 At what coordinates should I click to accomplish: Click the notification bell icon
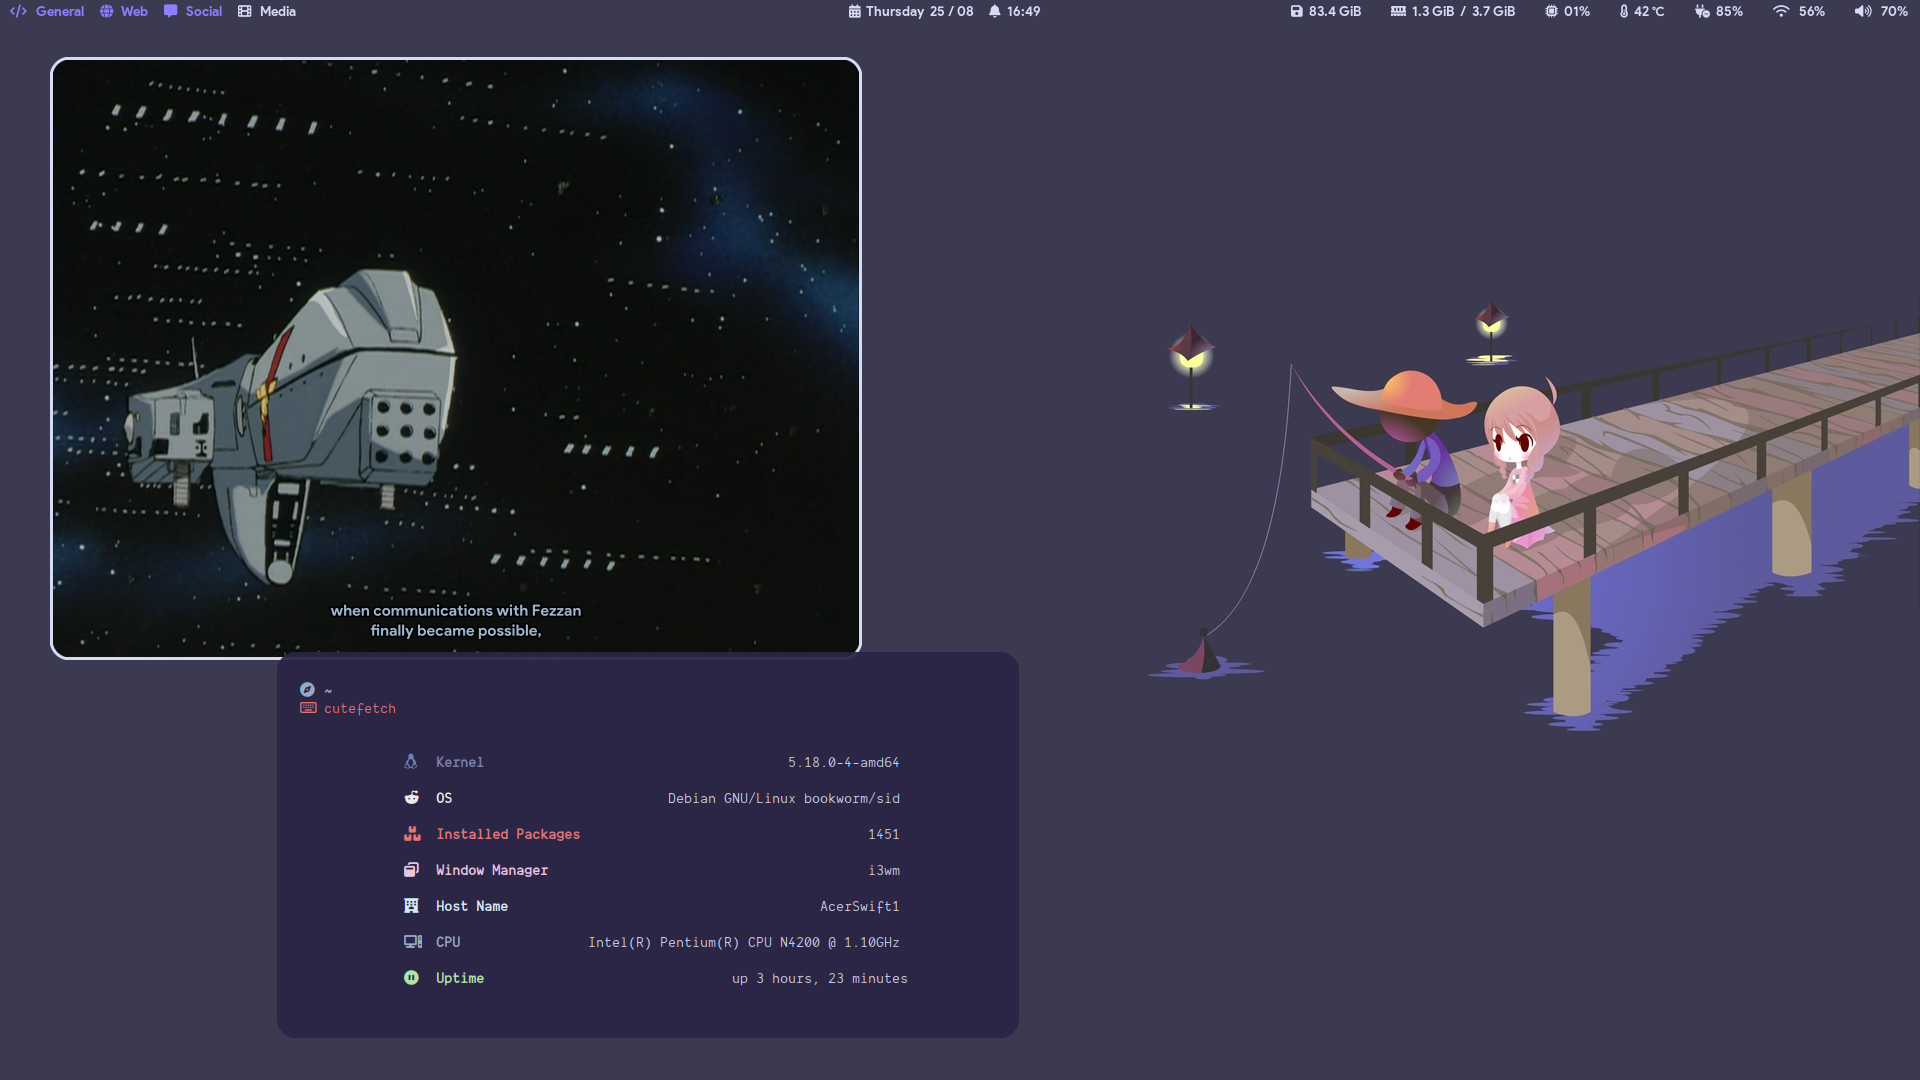994,12
